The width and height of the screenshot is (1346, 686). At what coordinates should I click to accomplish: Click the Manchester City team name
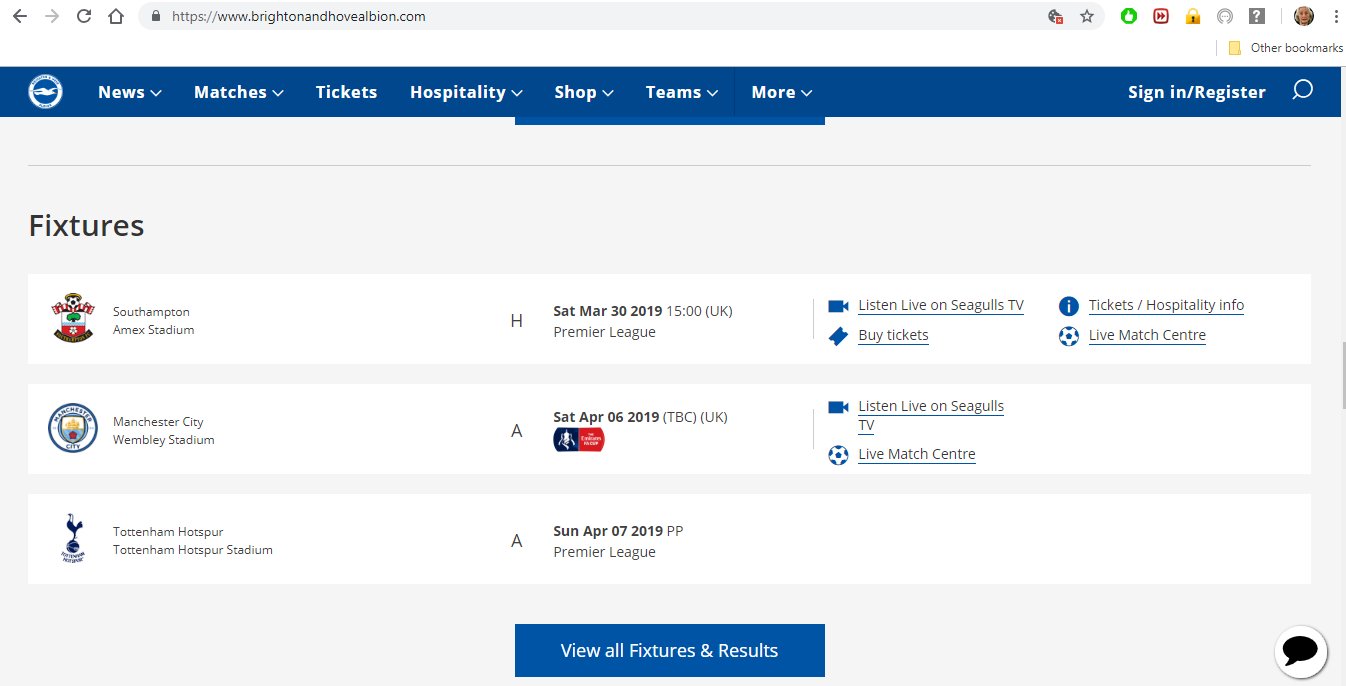[x=158, y=421]
